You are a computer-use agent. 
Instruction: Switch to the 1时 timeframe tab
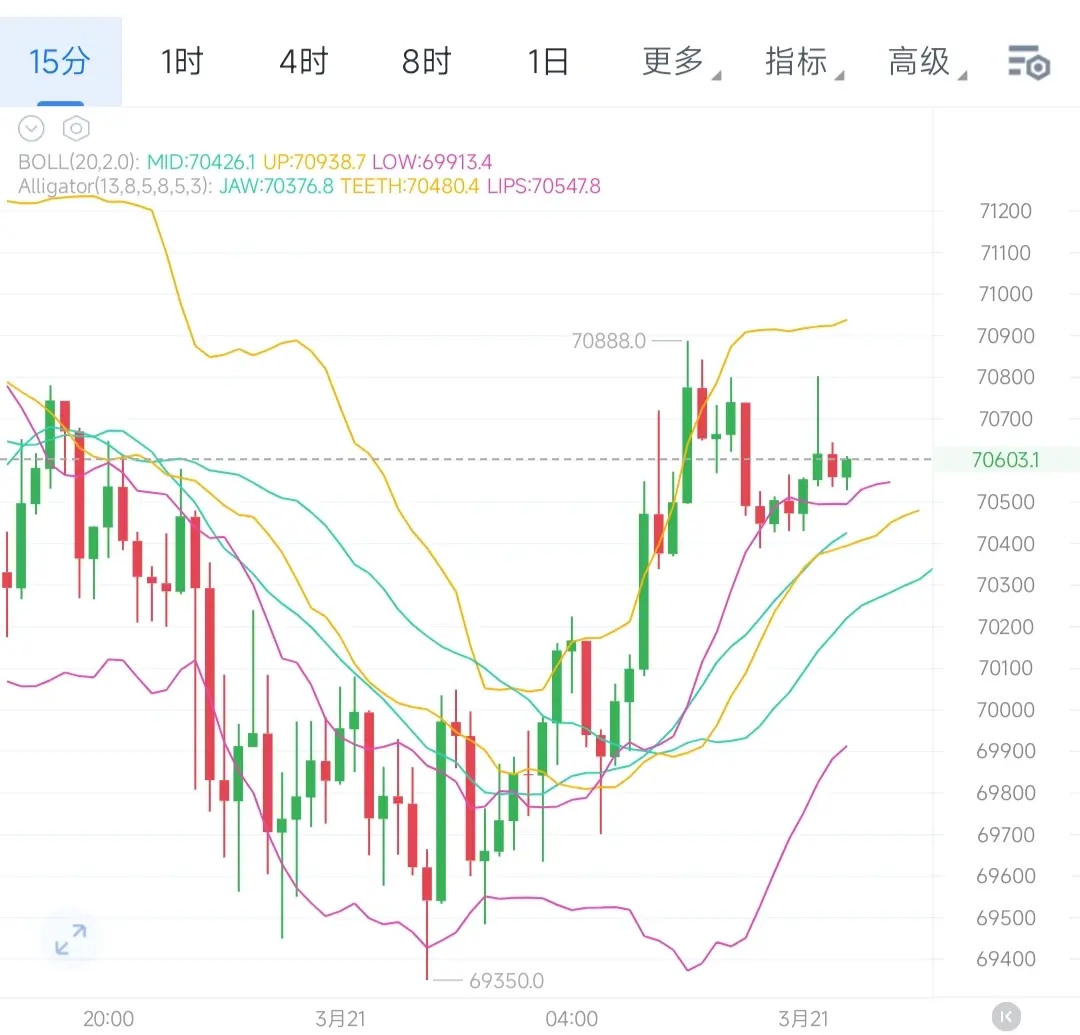pos(182,61)
